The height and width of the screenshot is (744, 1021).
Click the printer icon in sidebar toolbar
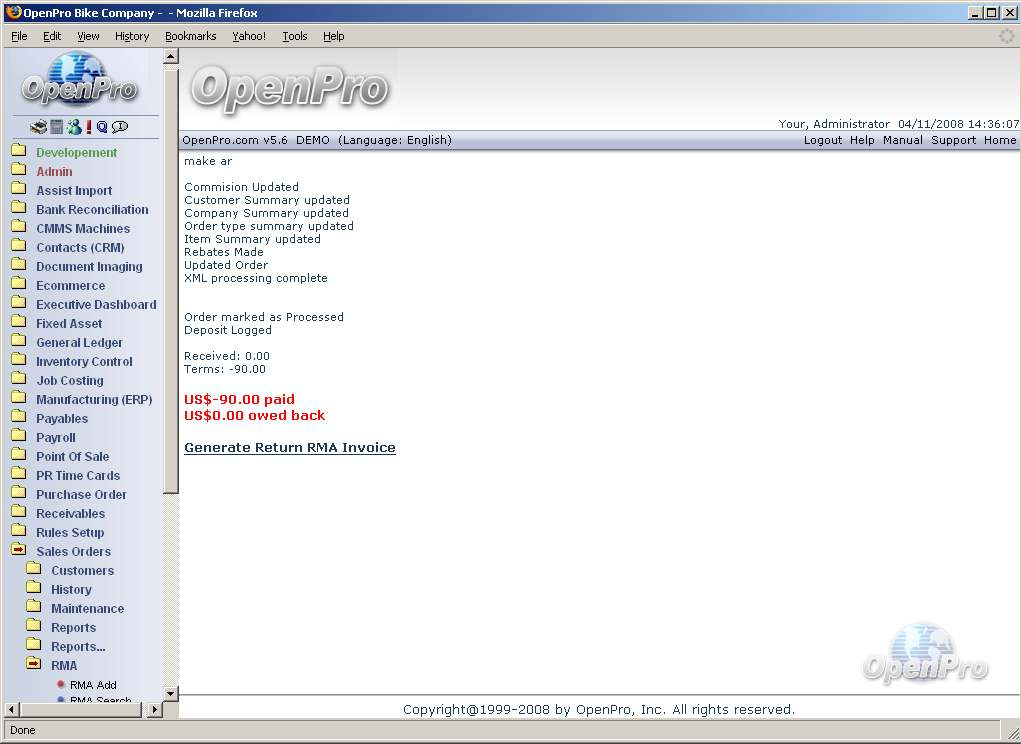coord(38,127)
